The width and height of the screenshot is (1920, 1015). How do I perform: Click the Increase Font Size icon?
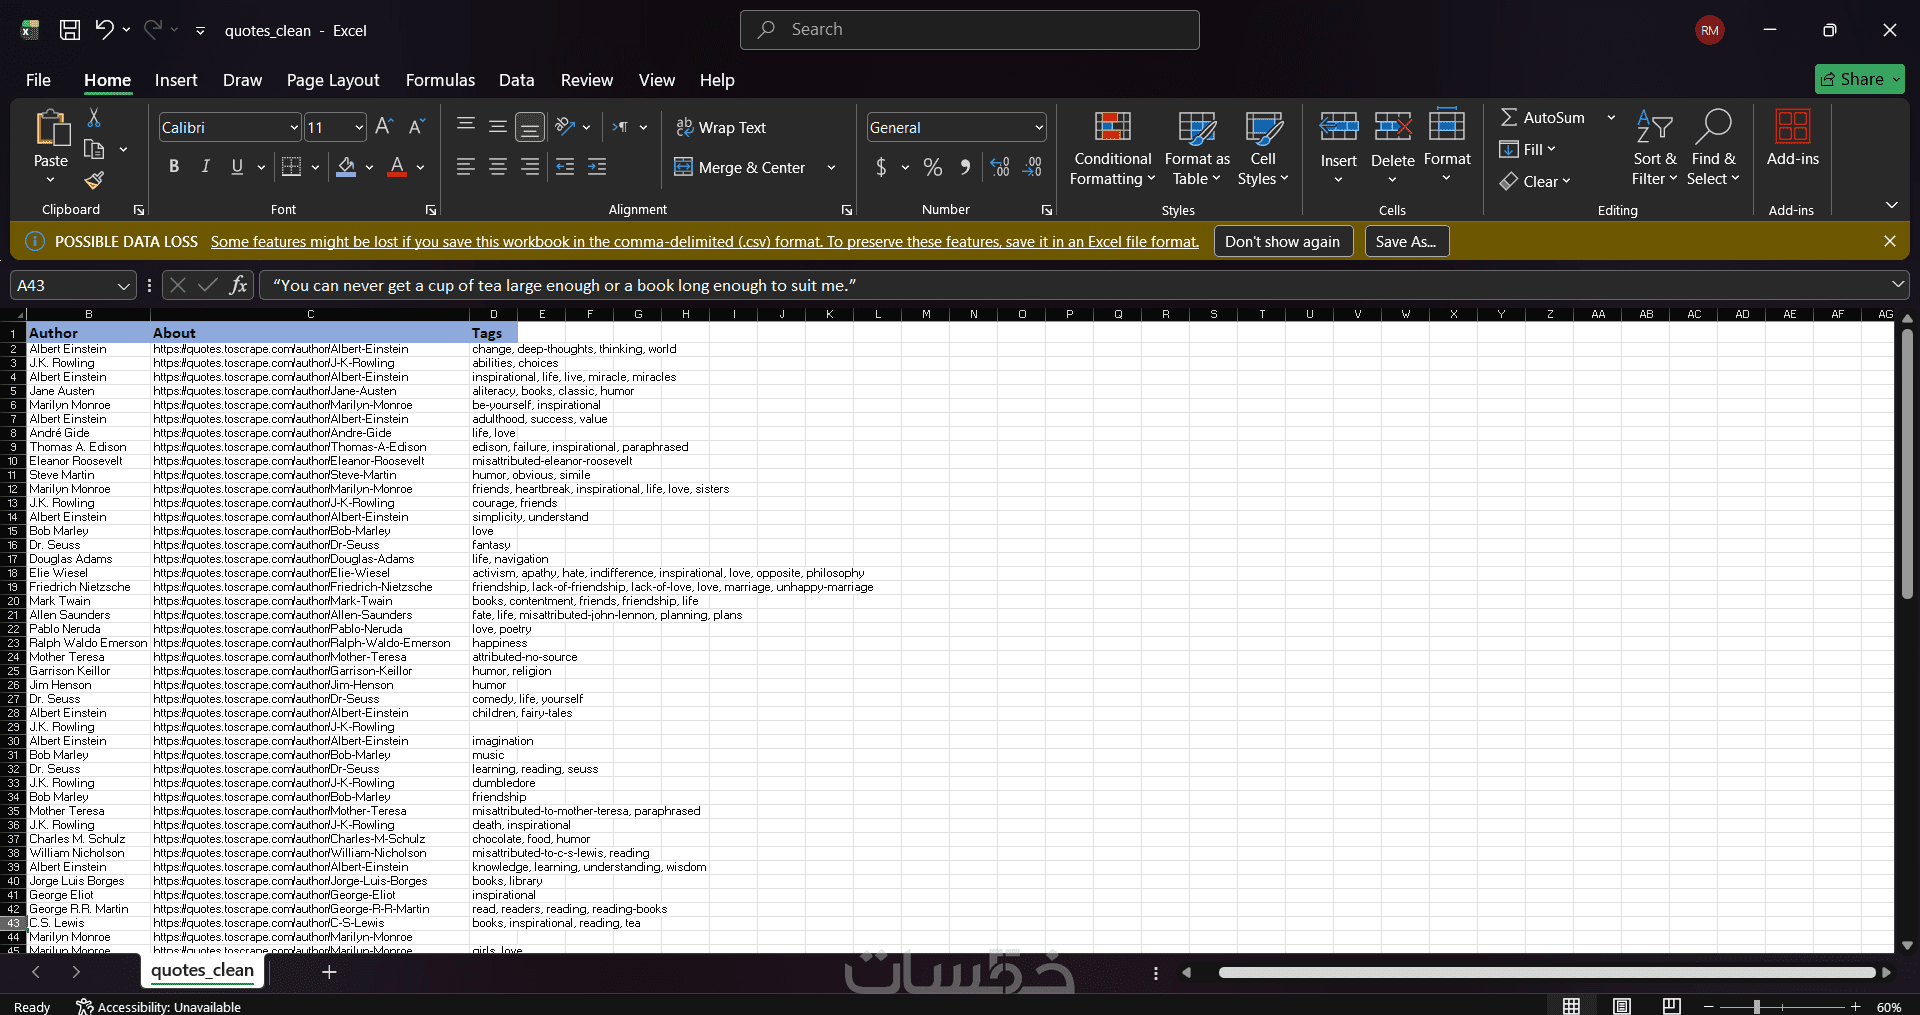tap(384, 127)
